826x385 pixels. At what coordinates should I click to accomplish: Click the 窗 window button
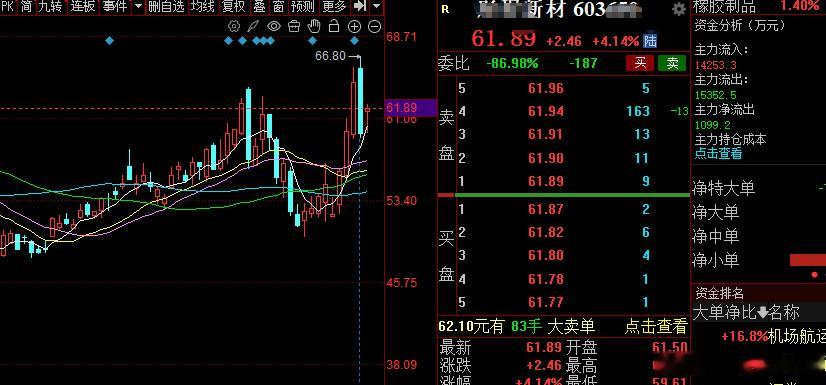coord(278,6)
